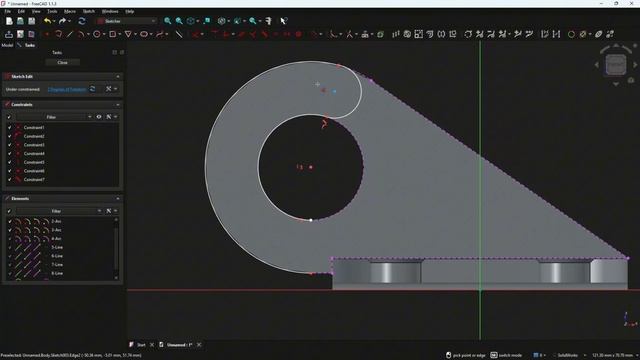Toggle constraints visibility eye icon
The width and height of the screenshot is (640, 360).
pos(99,117)
